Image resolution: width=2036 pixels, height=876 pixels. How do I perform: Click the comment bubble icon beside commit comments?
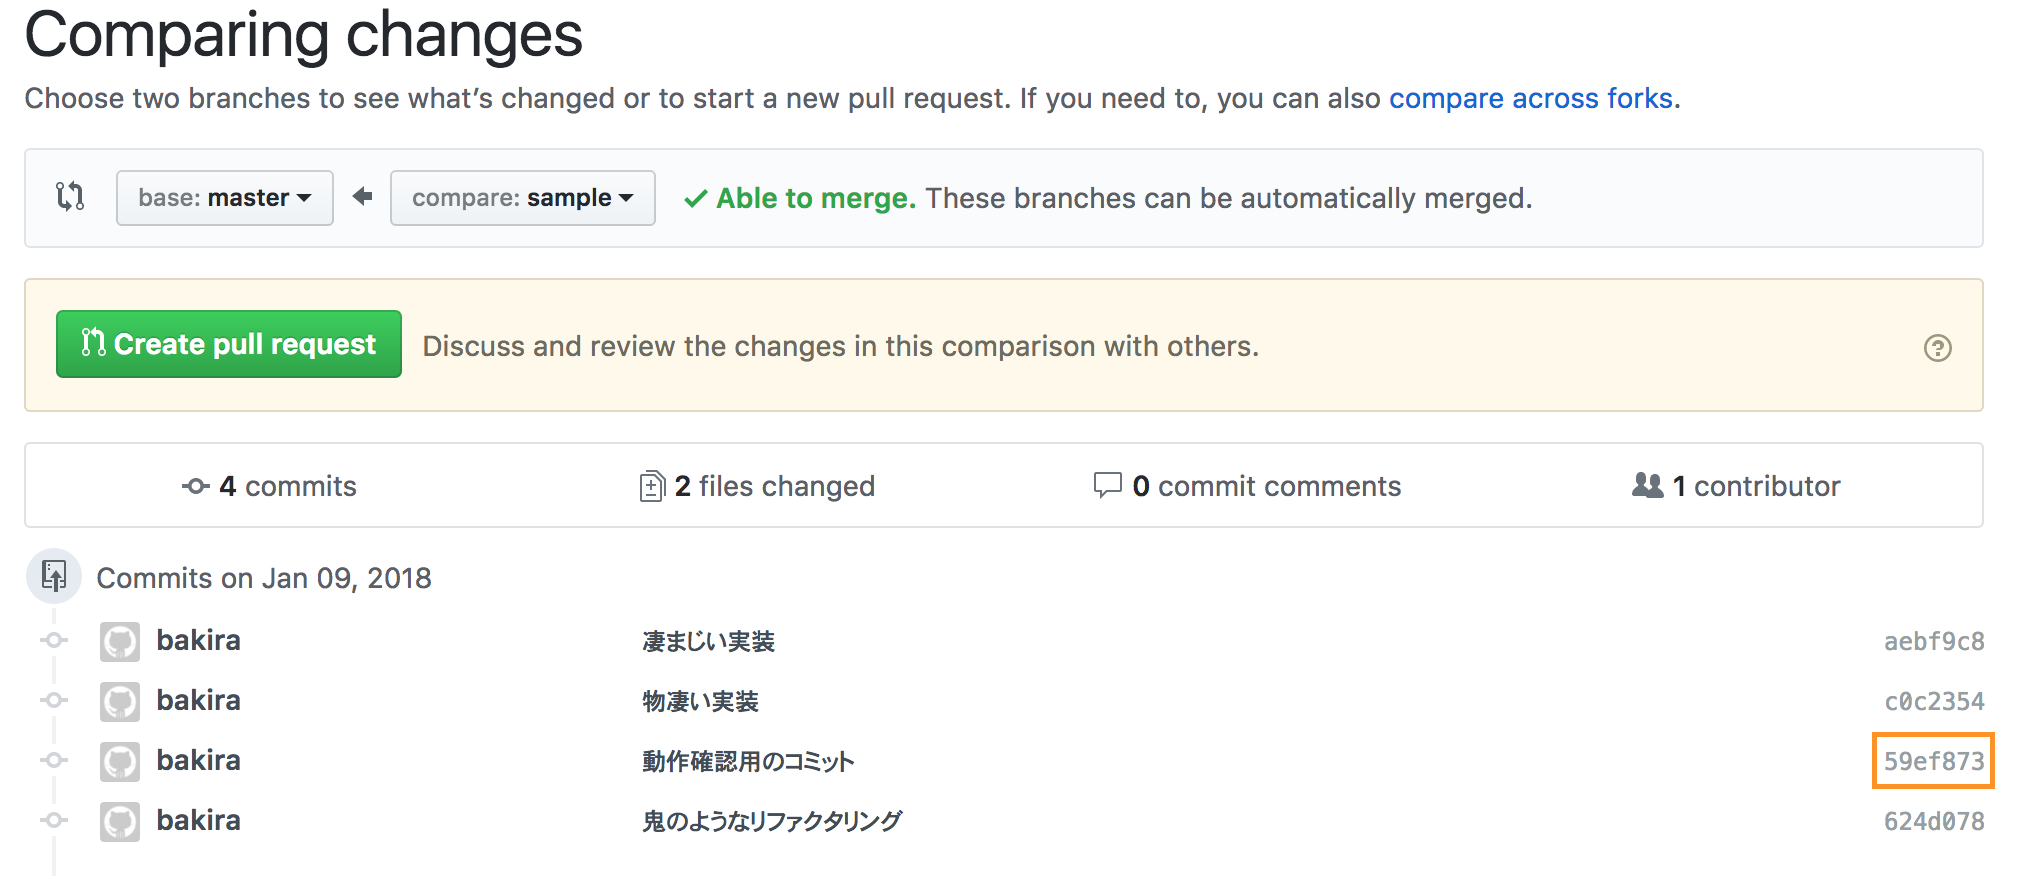pyautogui.click(x=1107, y=485)
